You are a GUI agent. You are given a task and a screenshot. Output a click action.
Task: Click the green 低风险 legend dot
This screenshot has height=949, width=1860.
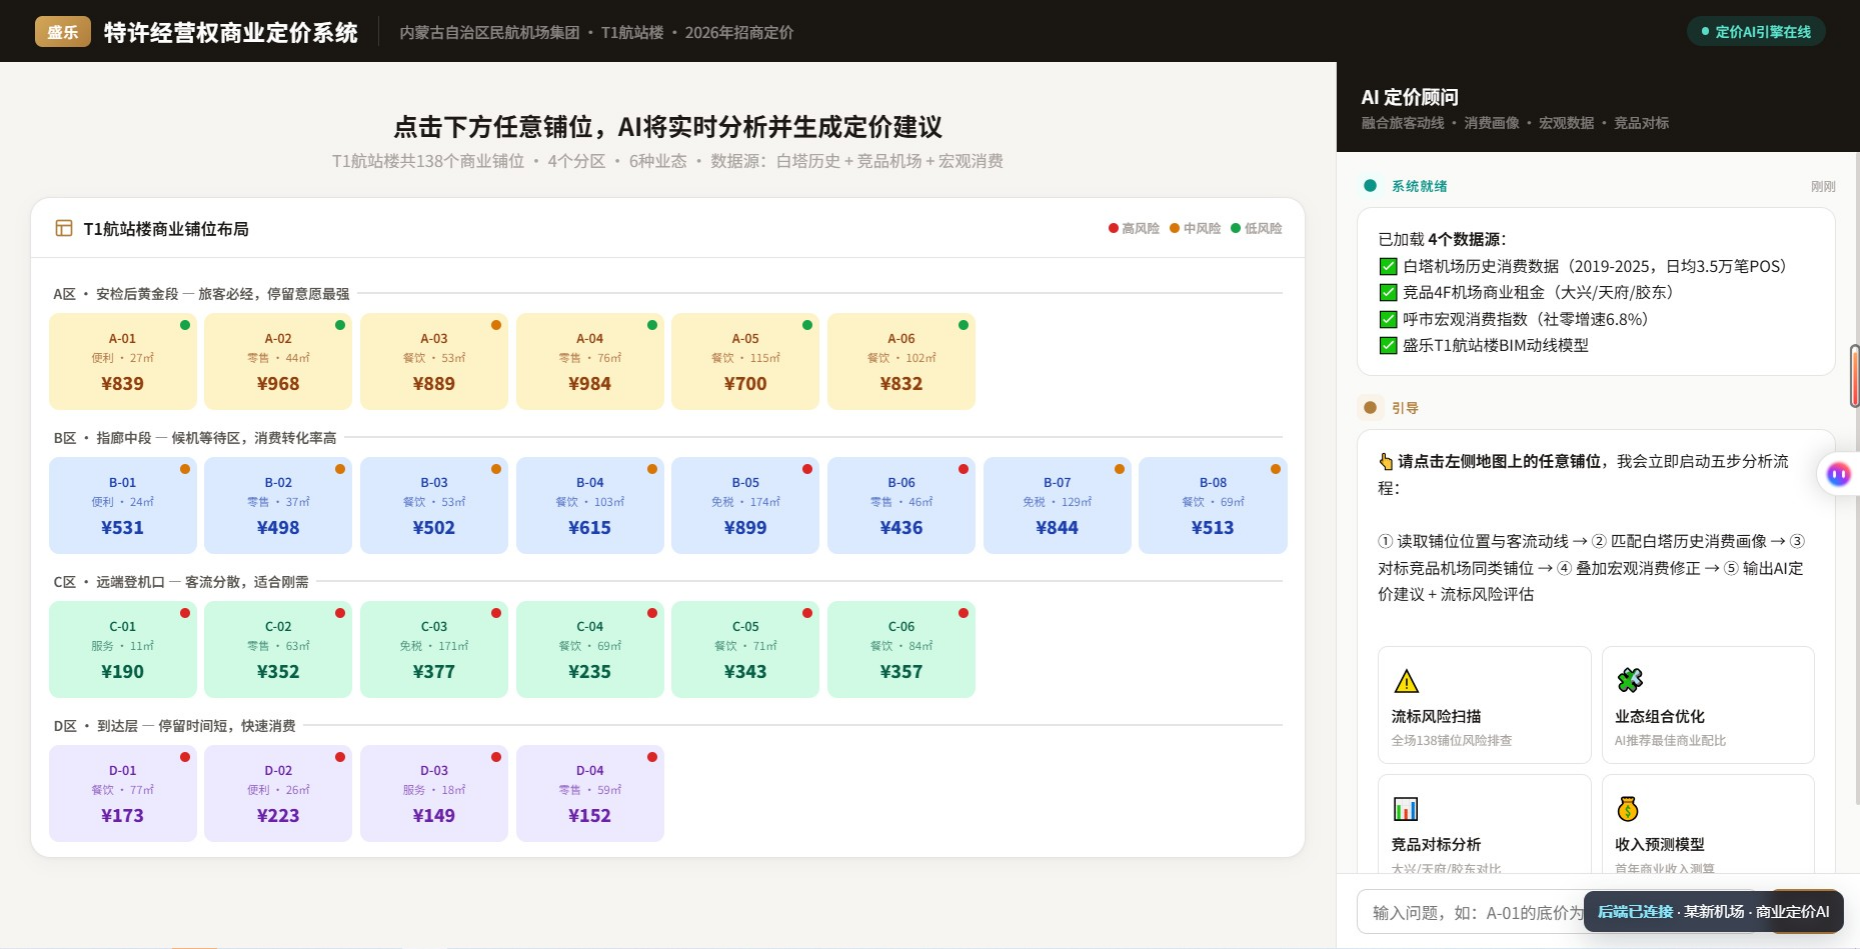pos(1236,228)
